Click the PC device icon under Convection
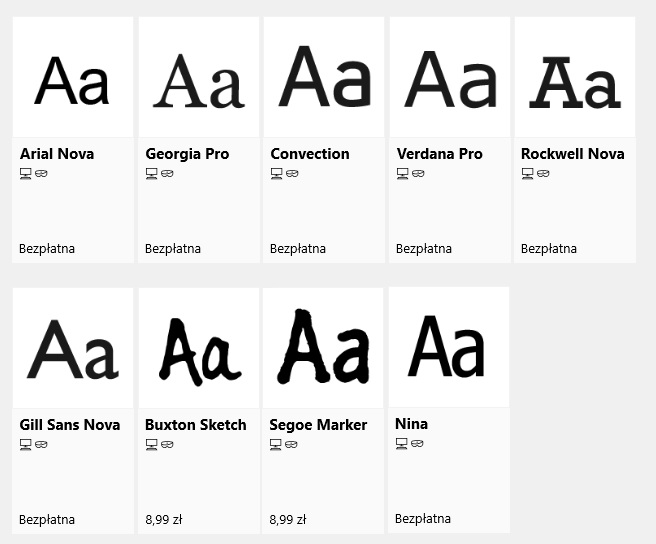The image size is (656, 544). (276, 173)
